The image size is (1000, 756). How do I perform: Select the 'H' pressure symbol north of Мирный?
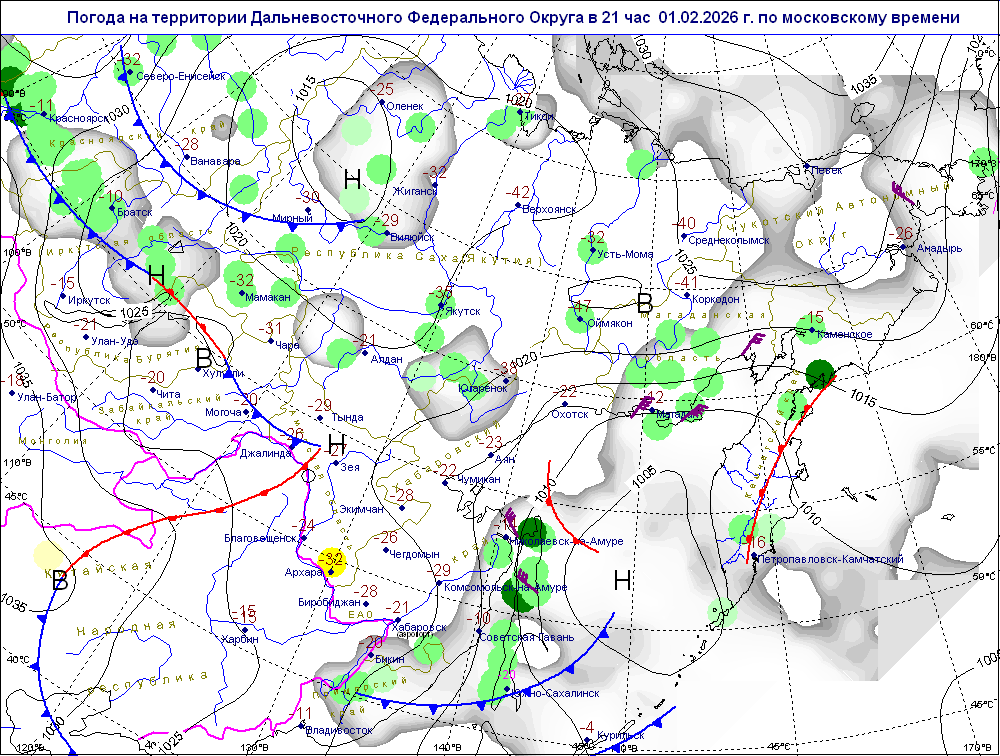point(352,180)
